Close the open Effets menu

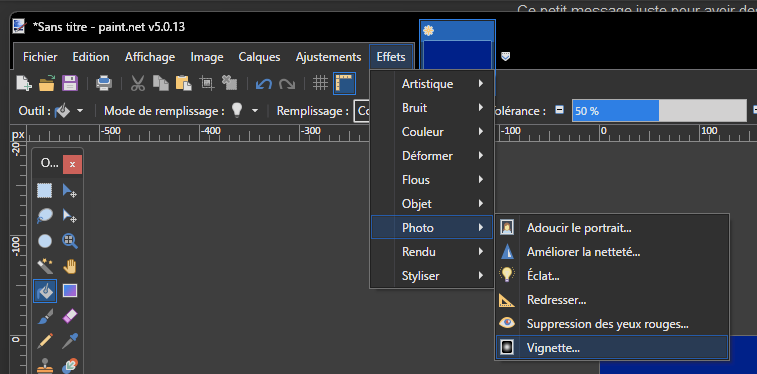(x=391, y=57)
